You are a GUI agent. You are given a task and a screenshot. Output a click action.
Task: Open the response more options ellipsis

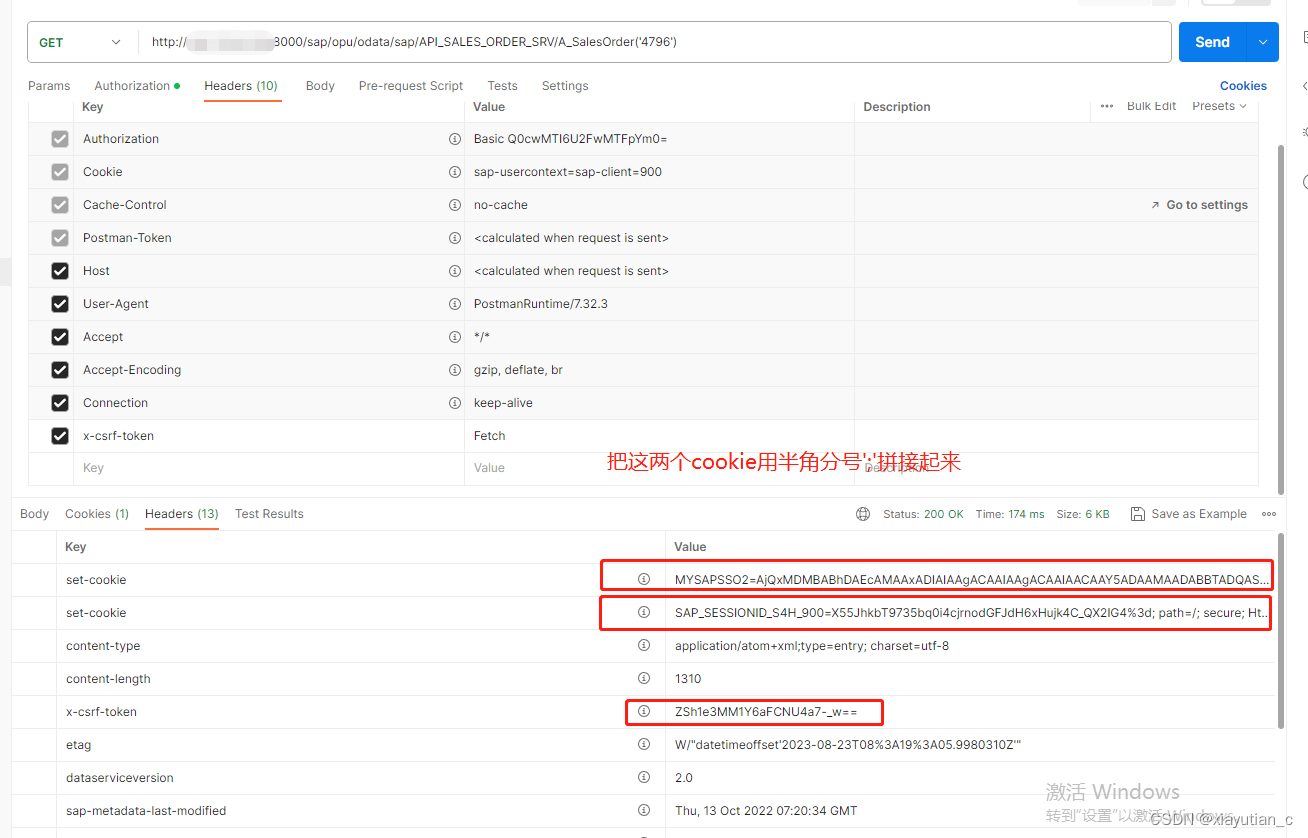[1269, 514]
